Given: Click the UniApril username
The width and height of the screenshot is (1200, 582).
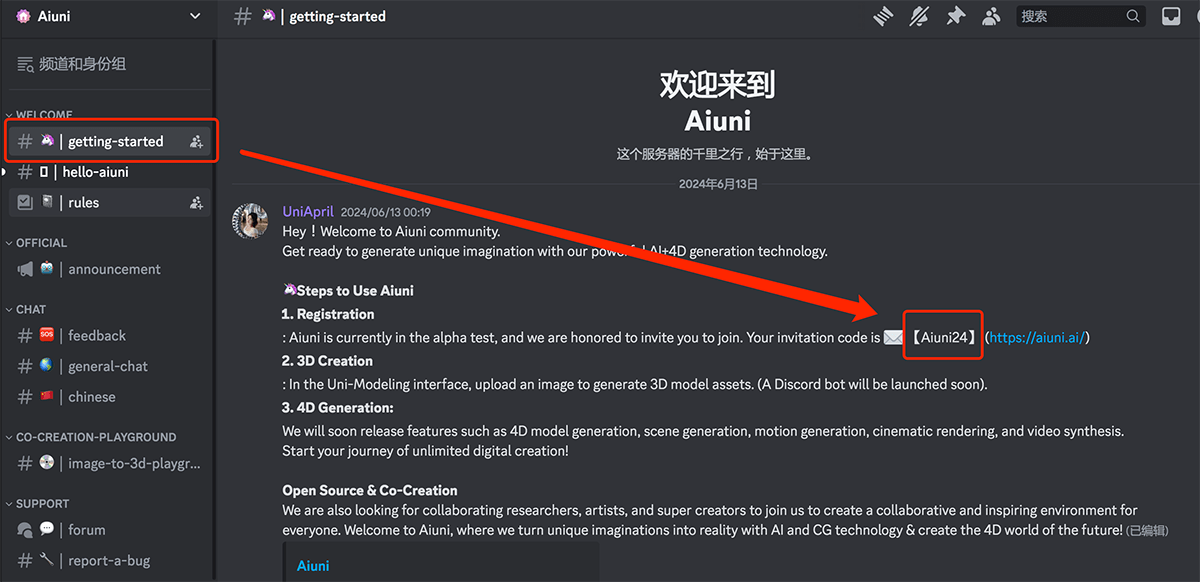Looking at the screenshot, I should pos(308,211).
